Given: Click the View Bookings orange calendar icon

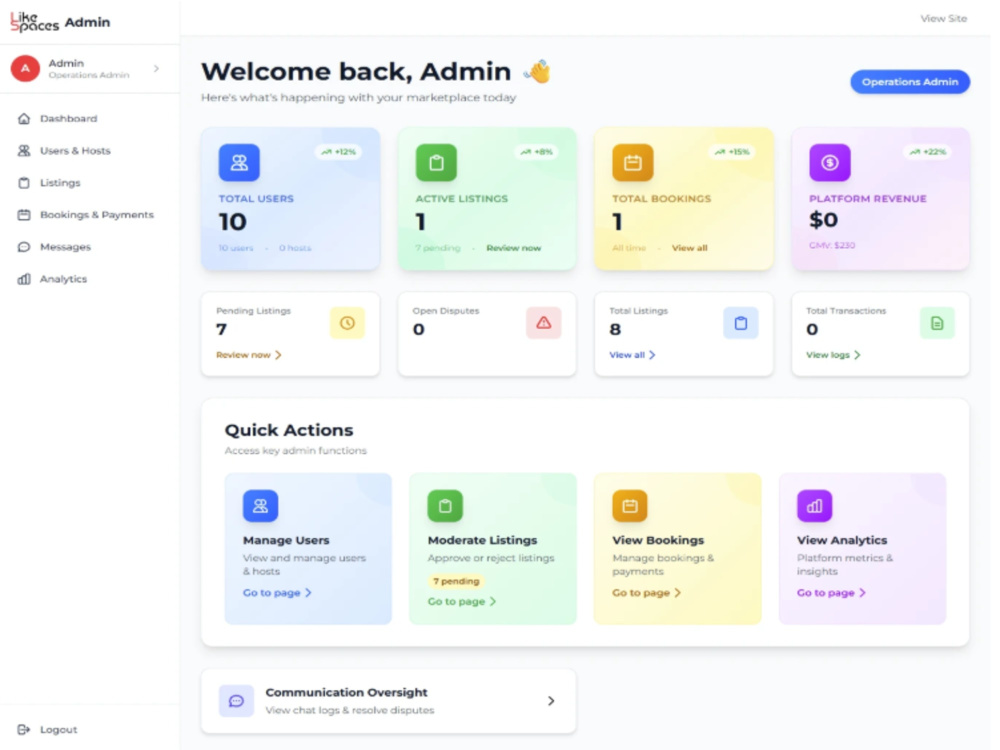Looking at the screenshot, I should click(x=629, y=506).
